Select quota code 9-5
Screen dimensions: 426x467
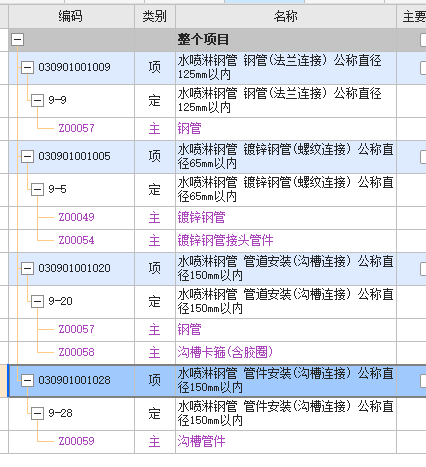[x=57, y=189]
